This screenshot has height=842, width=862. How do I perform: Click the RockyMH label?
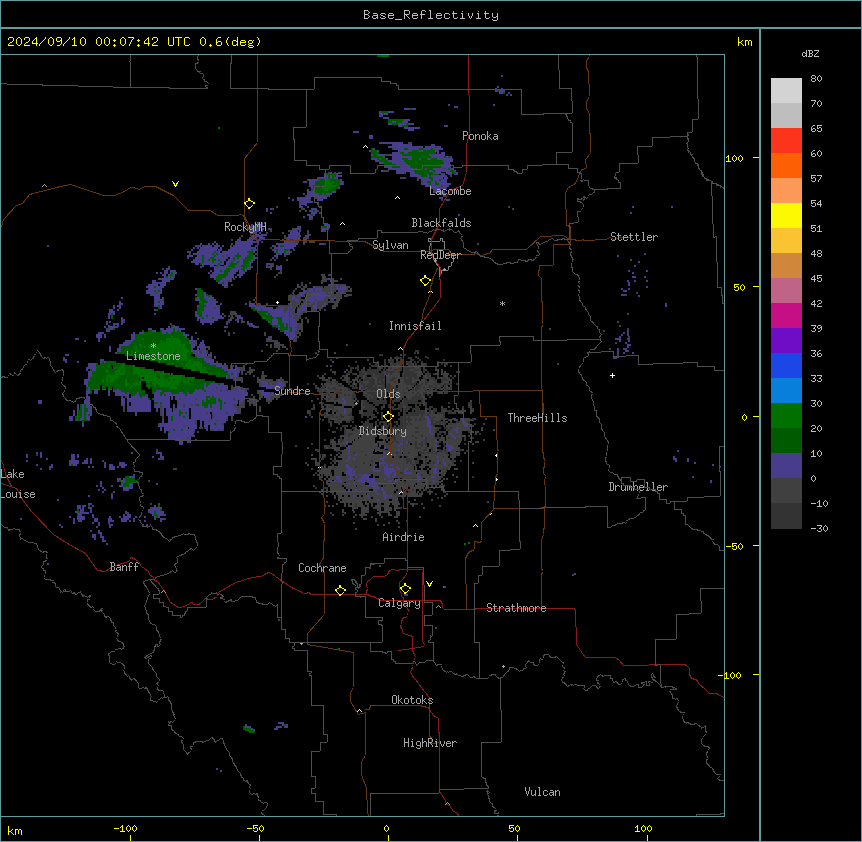click(245, 227)
